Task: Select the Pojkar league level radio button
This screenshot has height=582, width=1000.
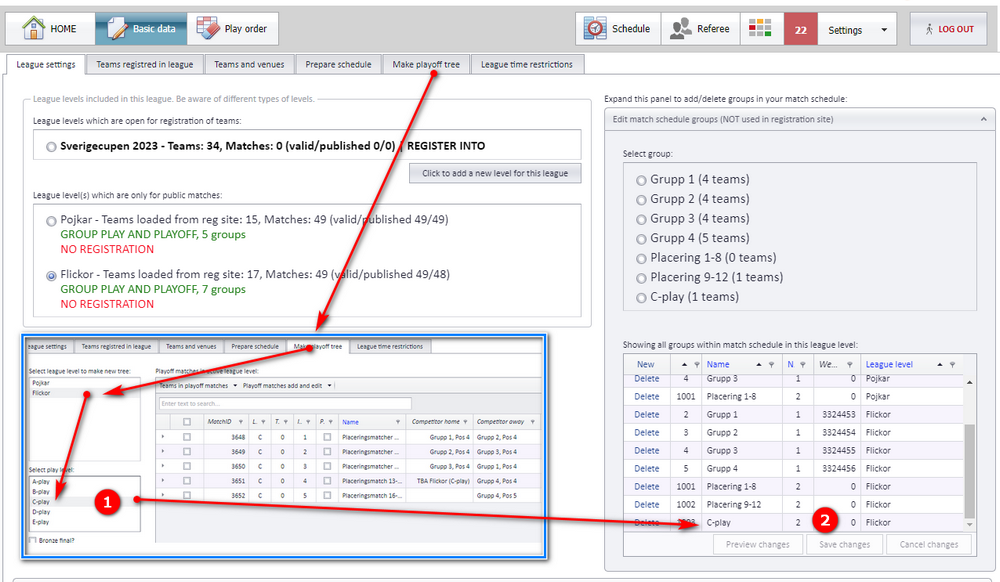Action: pyautogui.click(x=51, y=221)
